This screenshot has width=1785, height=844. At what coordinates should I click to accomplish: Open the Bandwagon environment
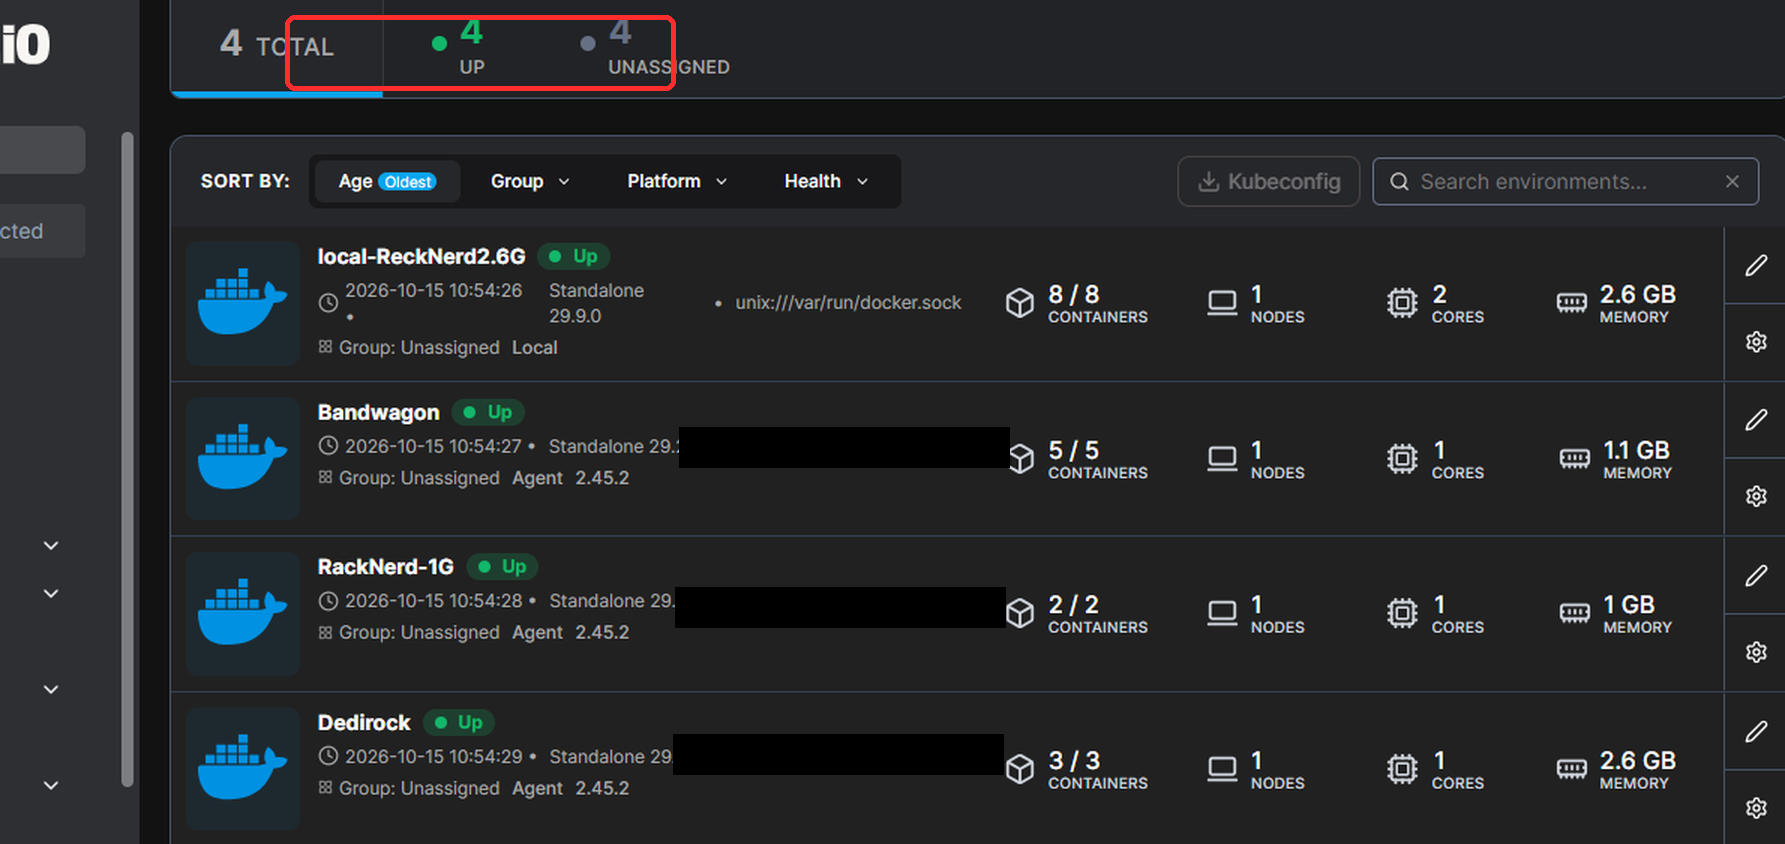[x=378, y=412]
